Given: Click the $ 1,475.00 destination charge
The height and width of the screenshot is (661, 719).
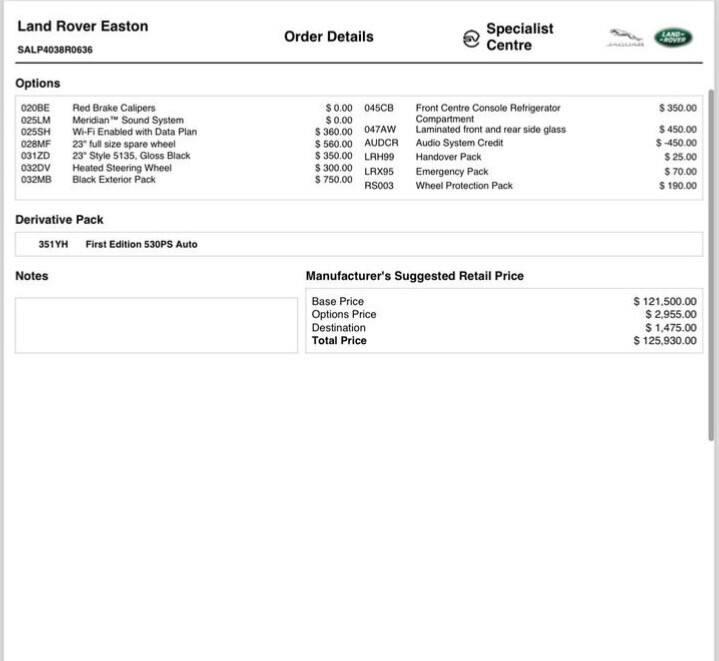Looking at the screenshot, I should (x=671, y=328).
